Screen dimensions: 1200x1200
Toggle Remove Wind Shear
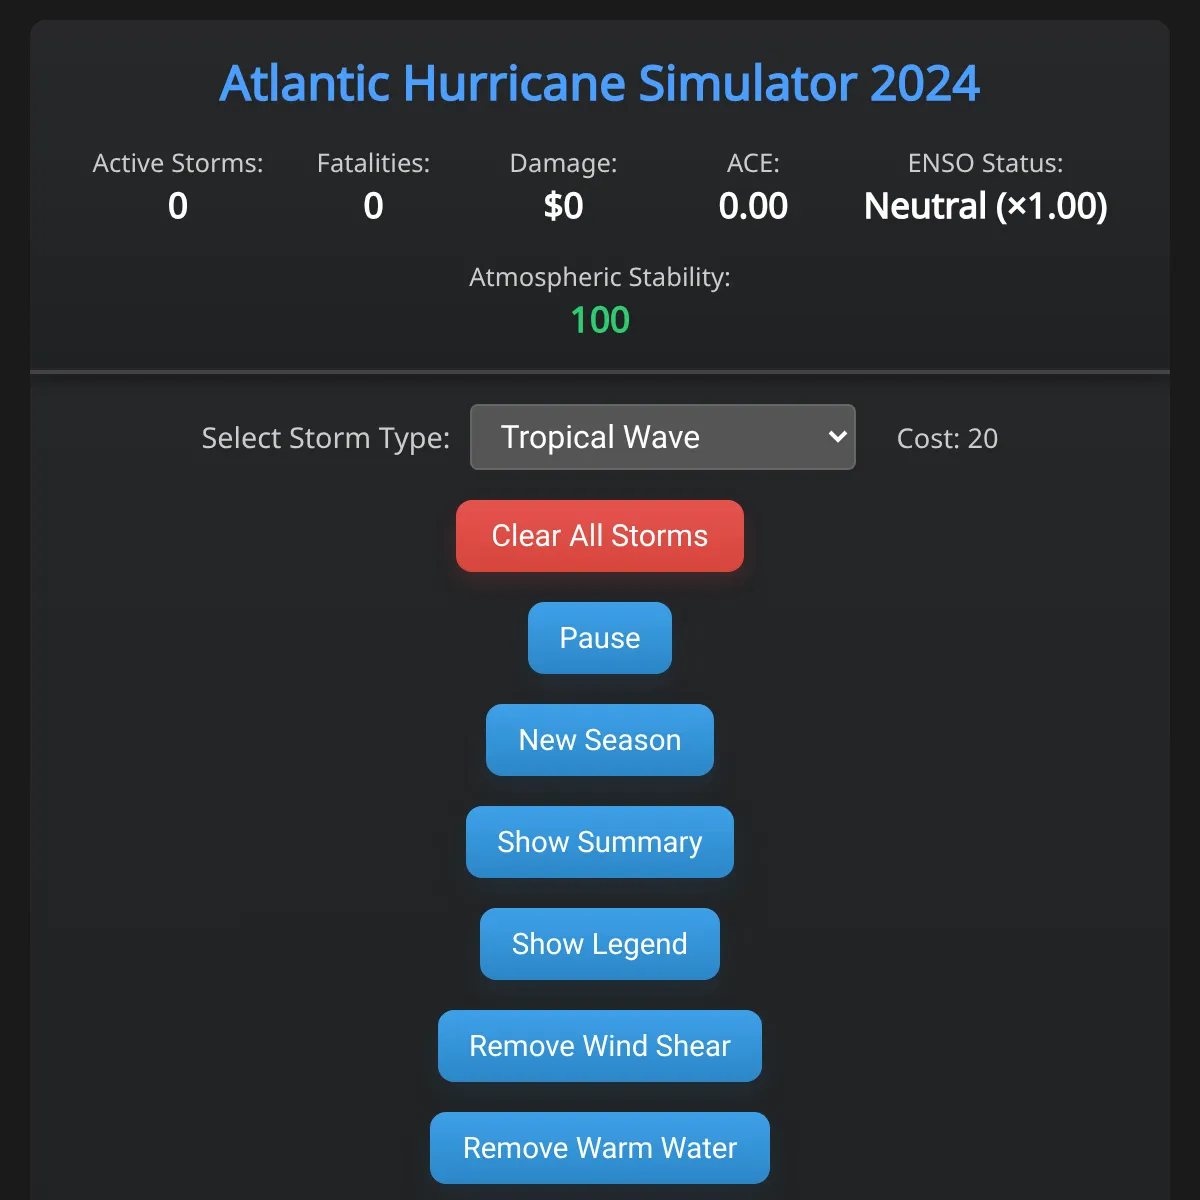click(600, 1046)
